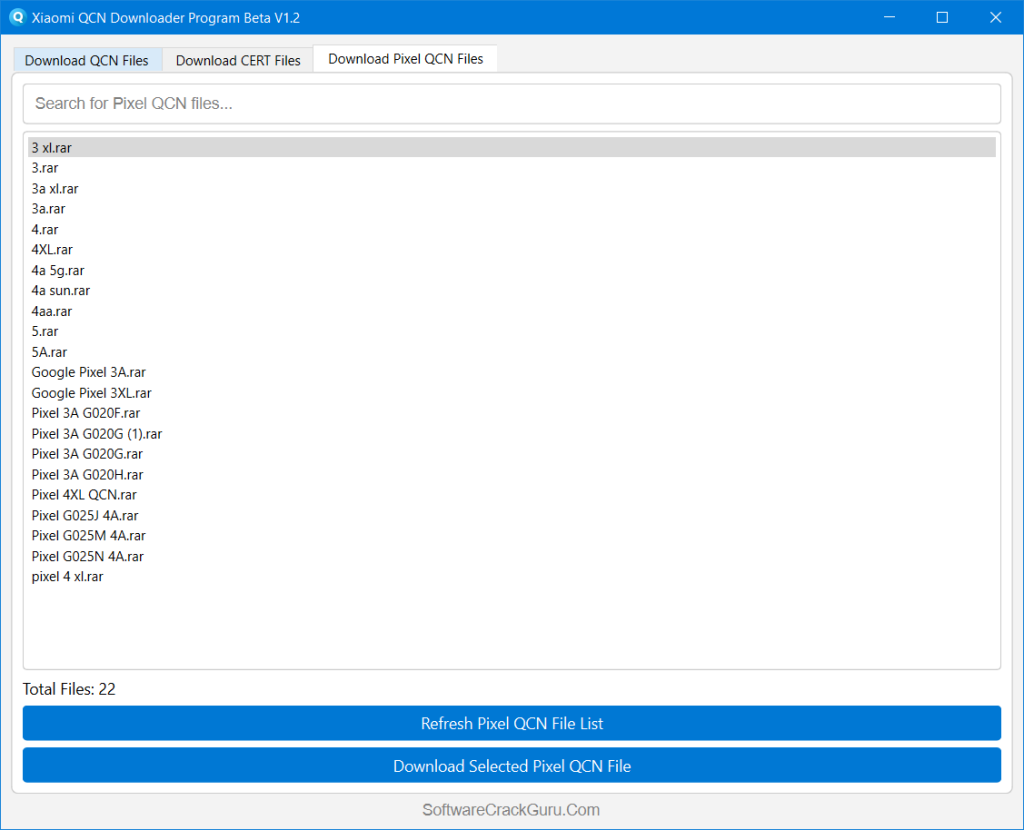Refresh Pixel QCN File List
Viewport: 1024px width, 830px height.
pyautogui.click(x=512, y=724)
